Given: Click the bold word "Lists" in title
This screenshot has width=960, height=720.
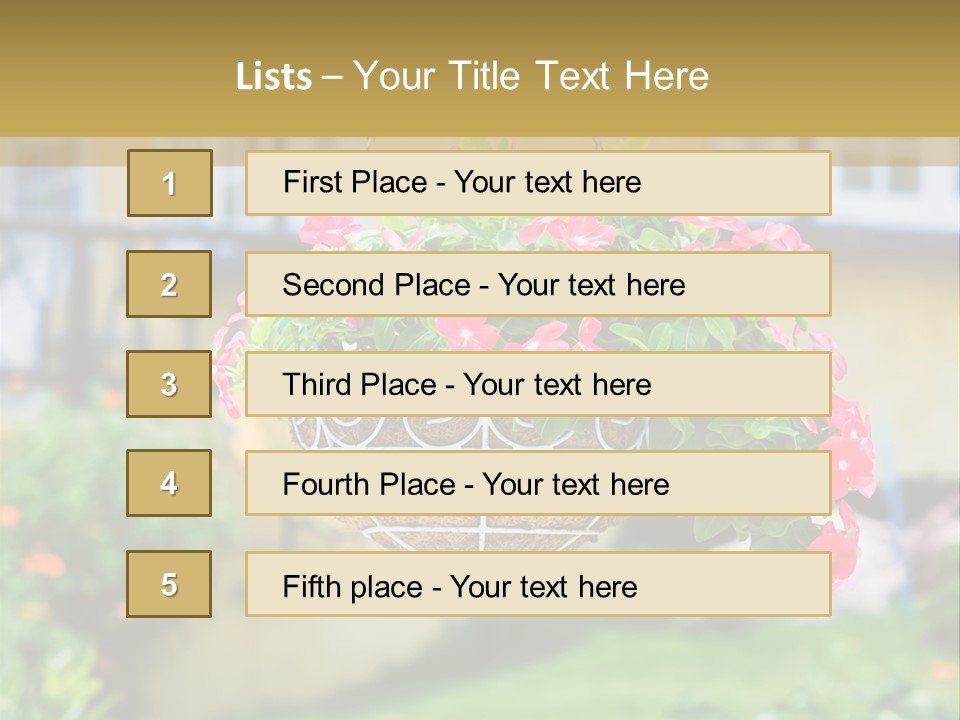Looking at the screenshot, I should [x=274, y=76].
